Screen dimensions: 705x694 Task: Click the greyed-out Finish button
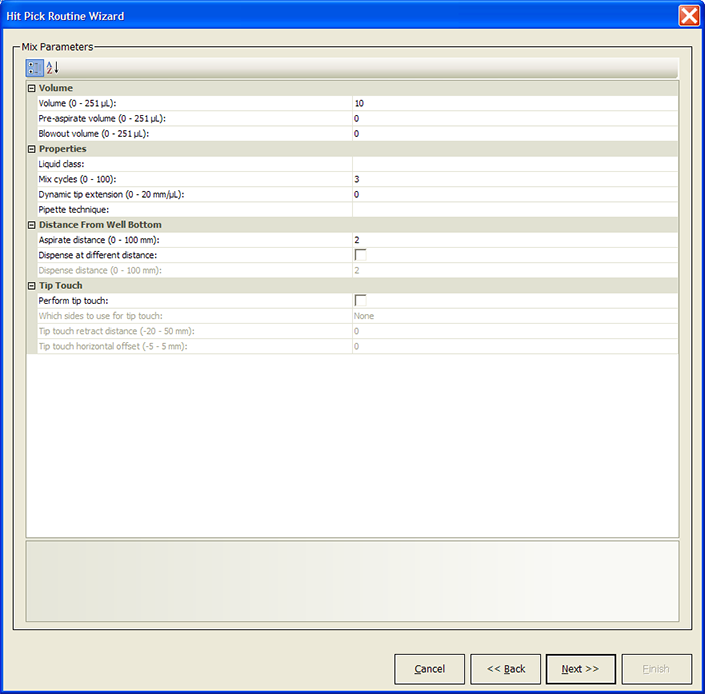click(656, 669)
